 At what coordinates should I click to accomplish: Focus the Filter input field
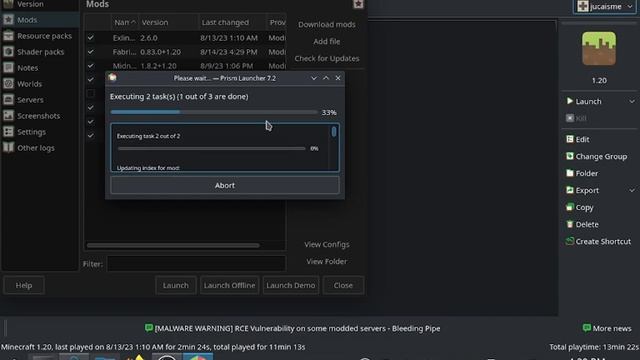[196, 264]
